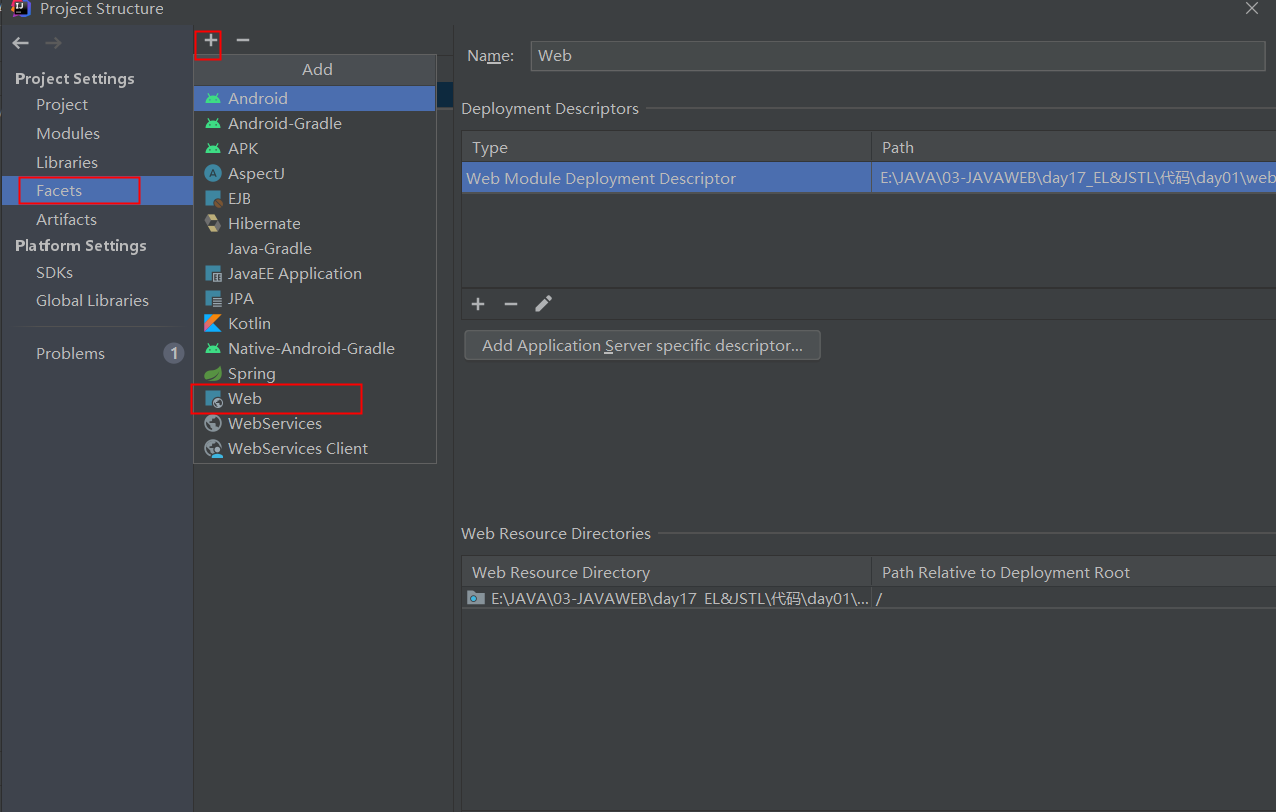Click the "/" relative path cell
This screenshot has width=1276, height=812.
pos(1074,598)
